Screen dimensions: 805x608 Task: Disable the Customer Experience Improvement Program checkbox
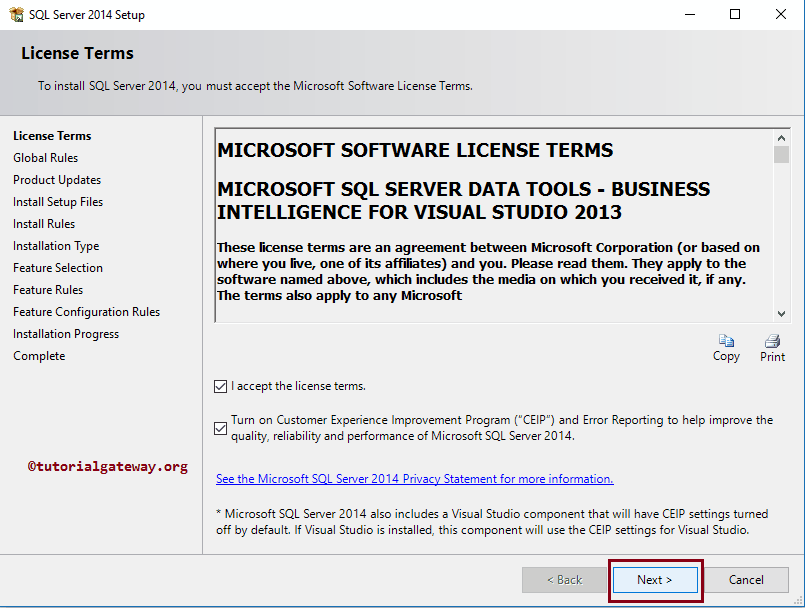pyautogui.click(x=220, y=428)
